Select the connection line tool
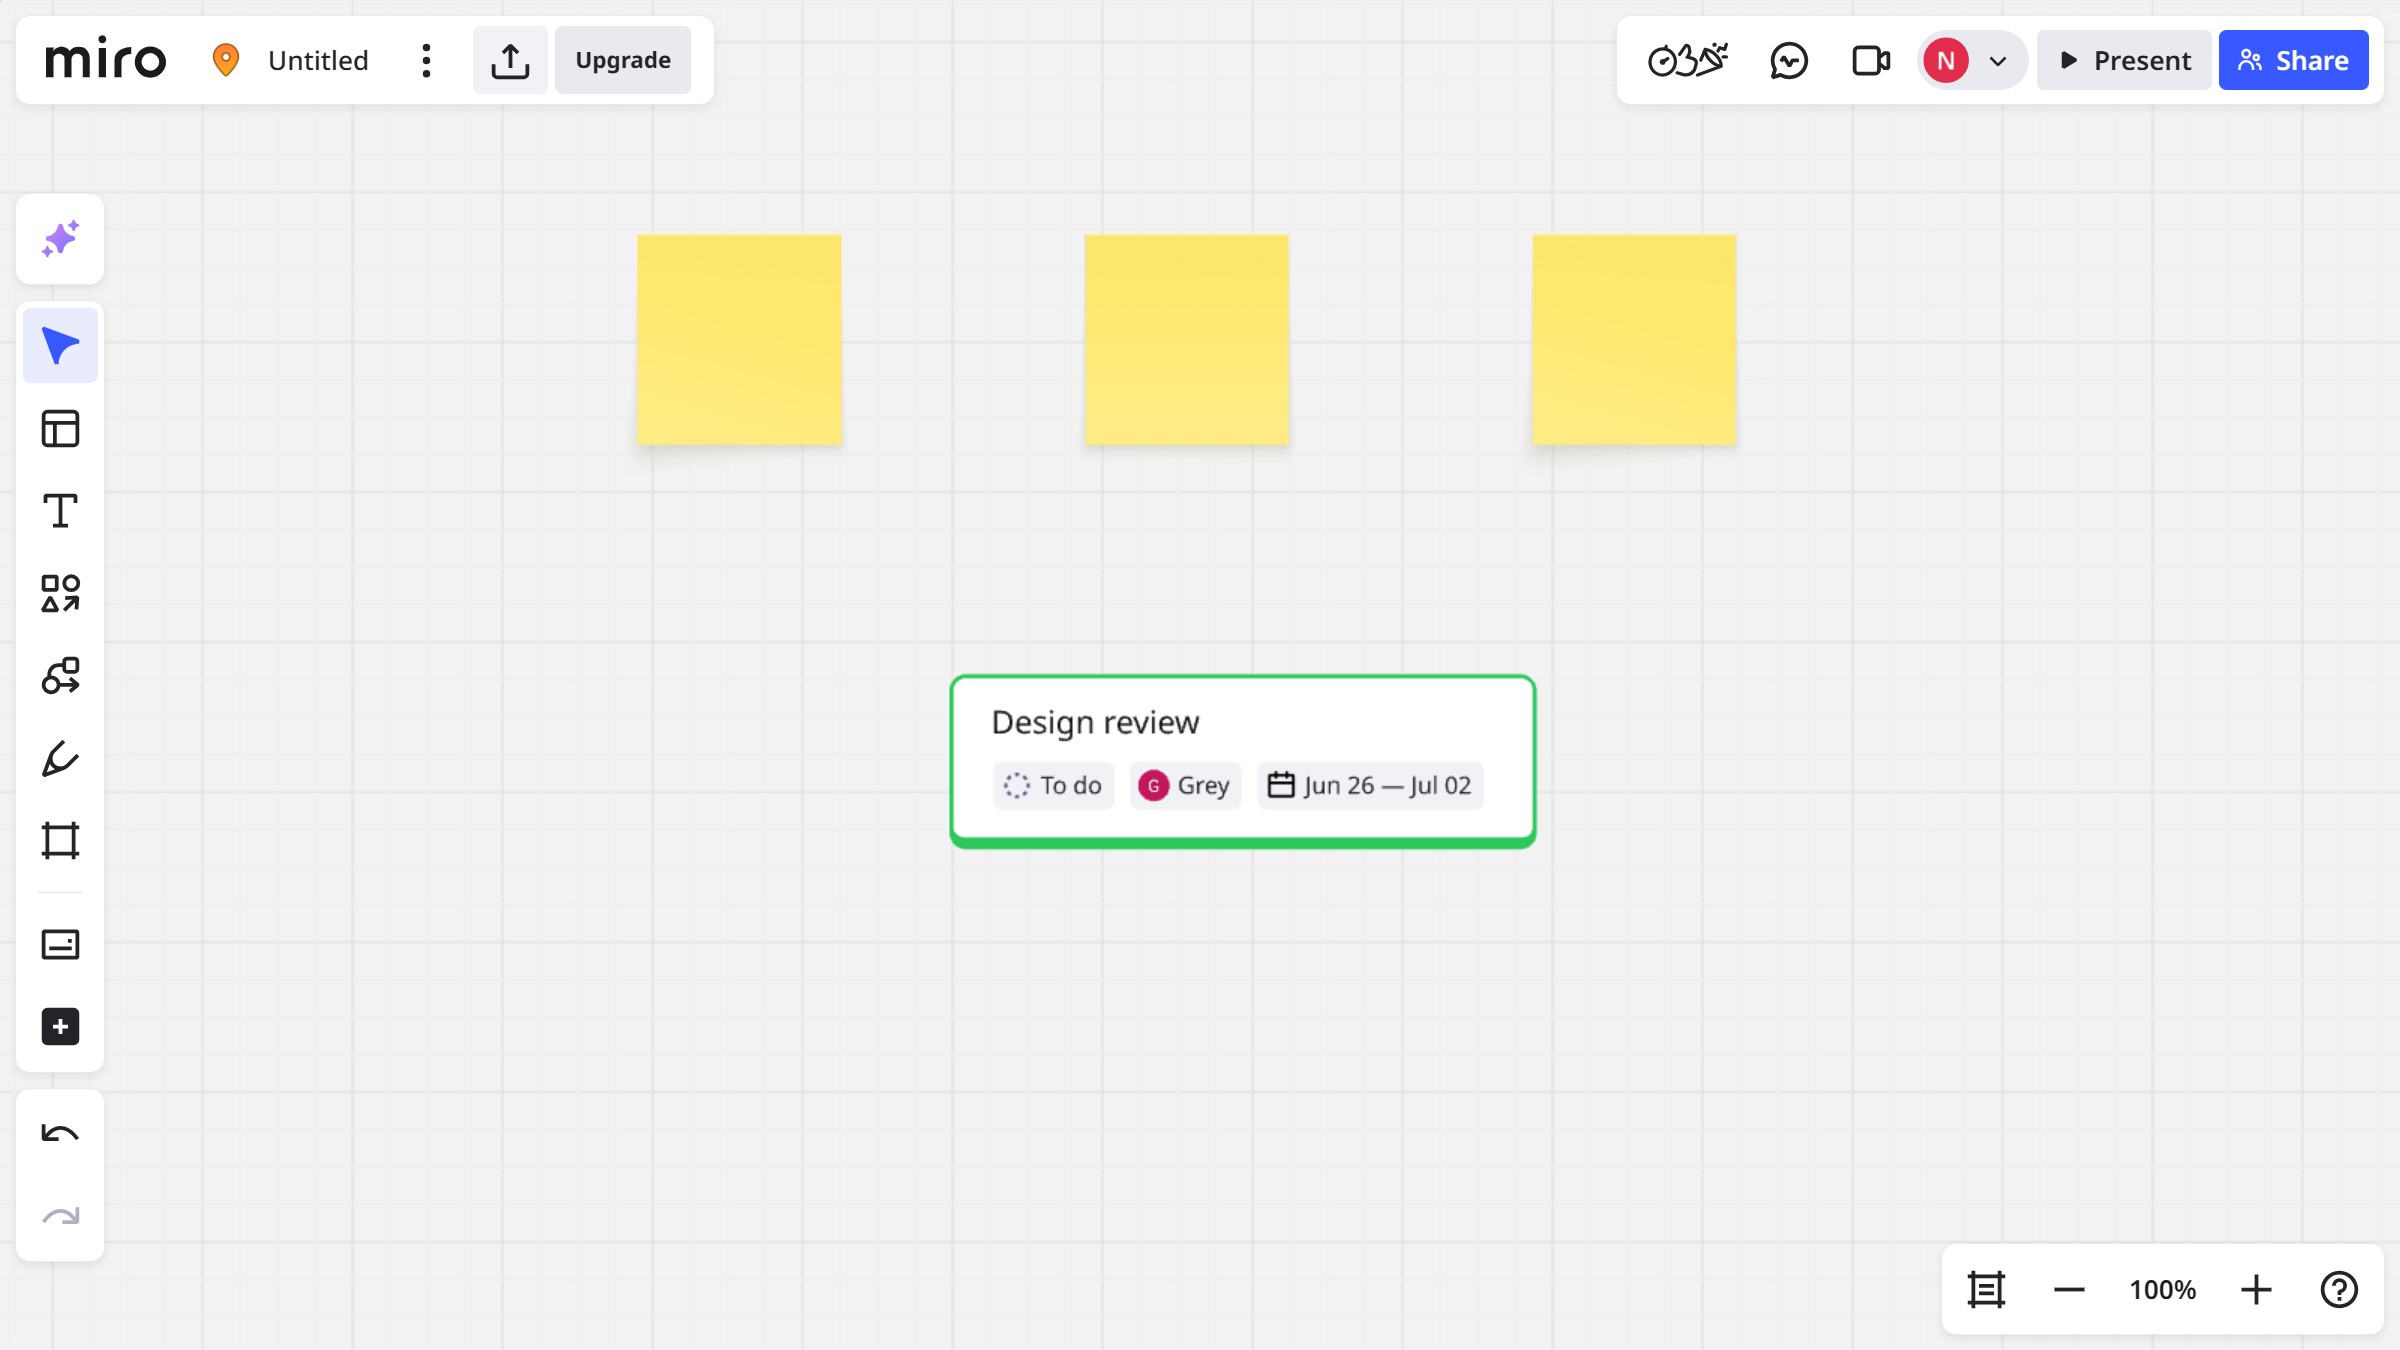The image size is (2400, 1350). click(x=59, y=675)
